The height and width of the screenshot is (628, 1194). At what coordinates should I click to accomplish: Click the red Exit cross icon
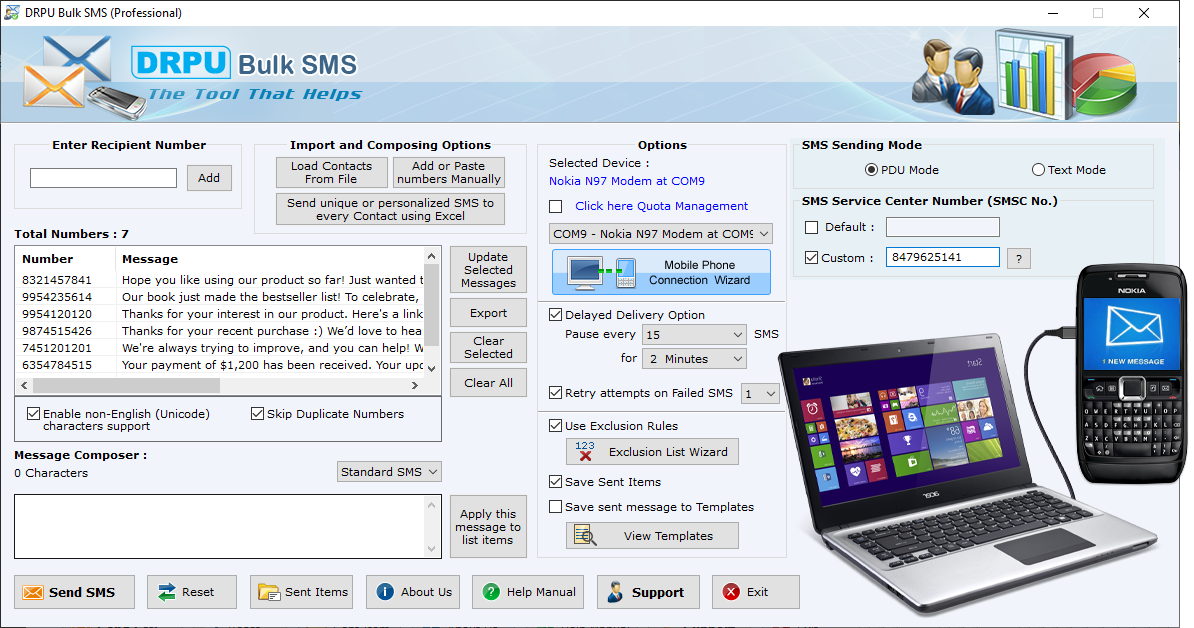point(731,591)
